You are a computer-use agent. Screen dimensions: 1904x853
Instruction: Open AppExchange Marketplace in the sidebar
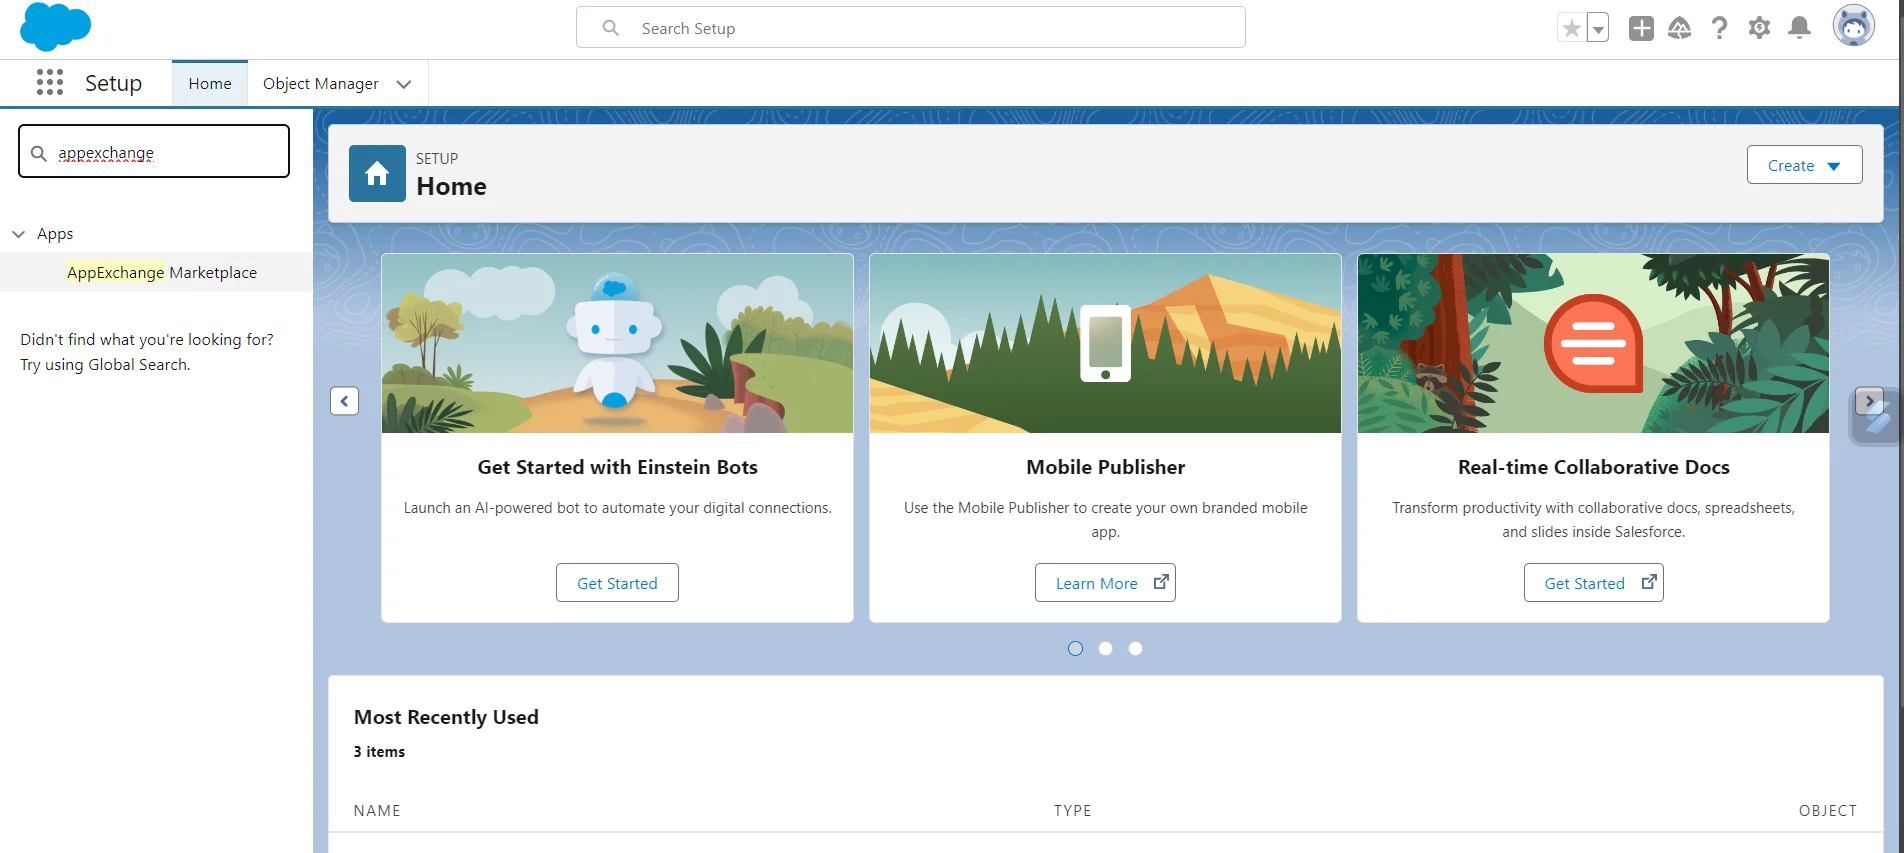(162, 272)
